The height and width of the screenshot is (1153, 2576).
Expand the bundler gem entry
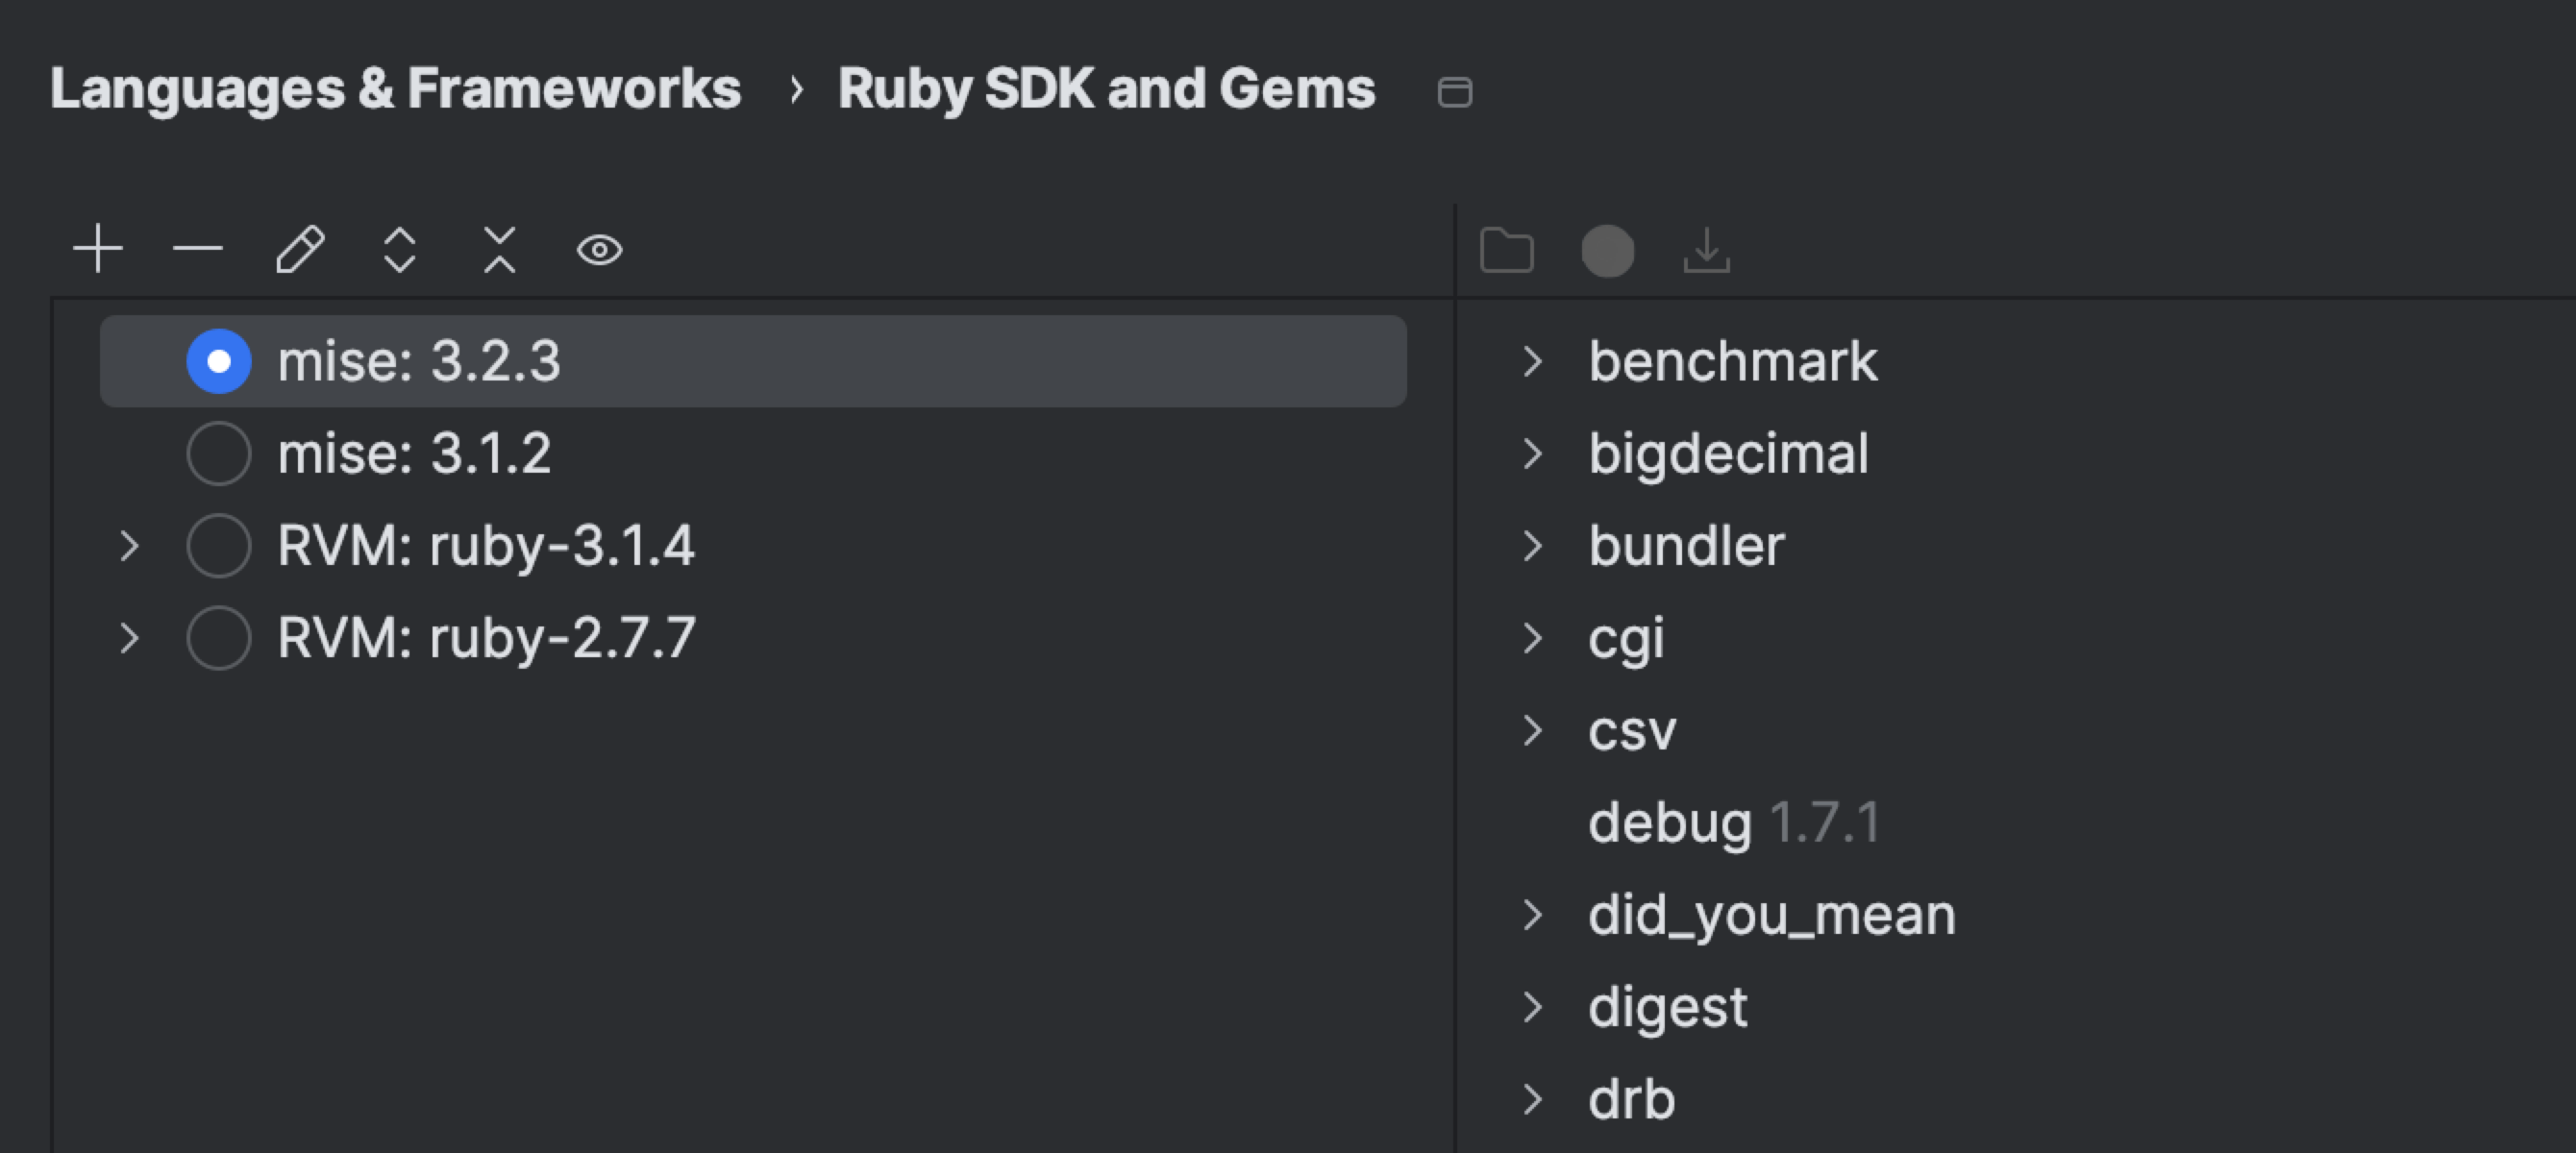point(1532,546)
